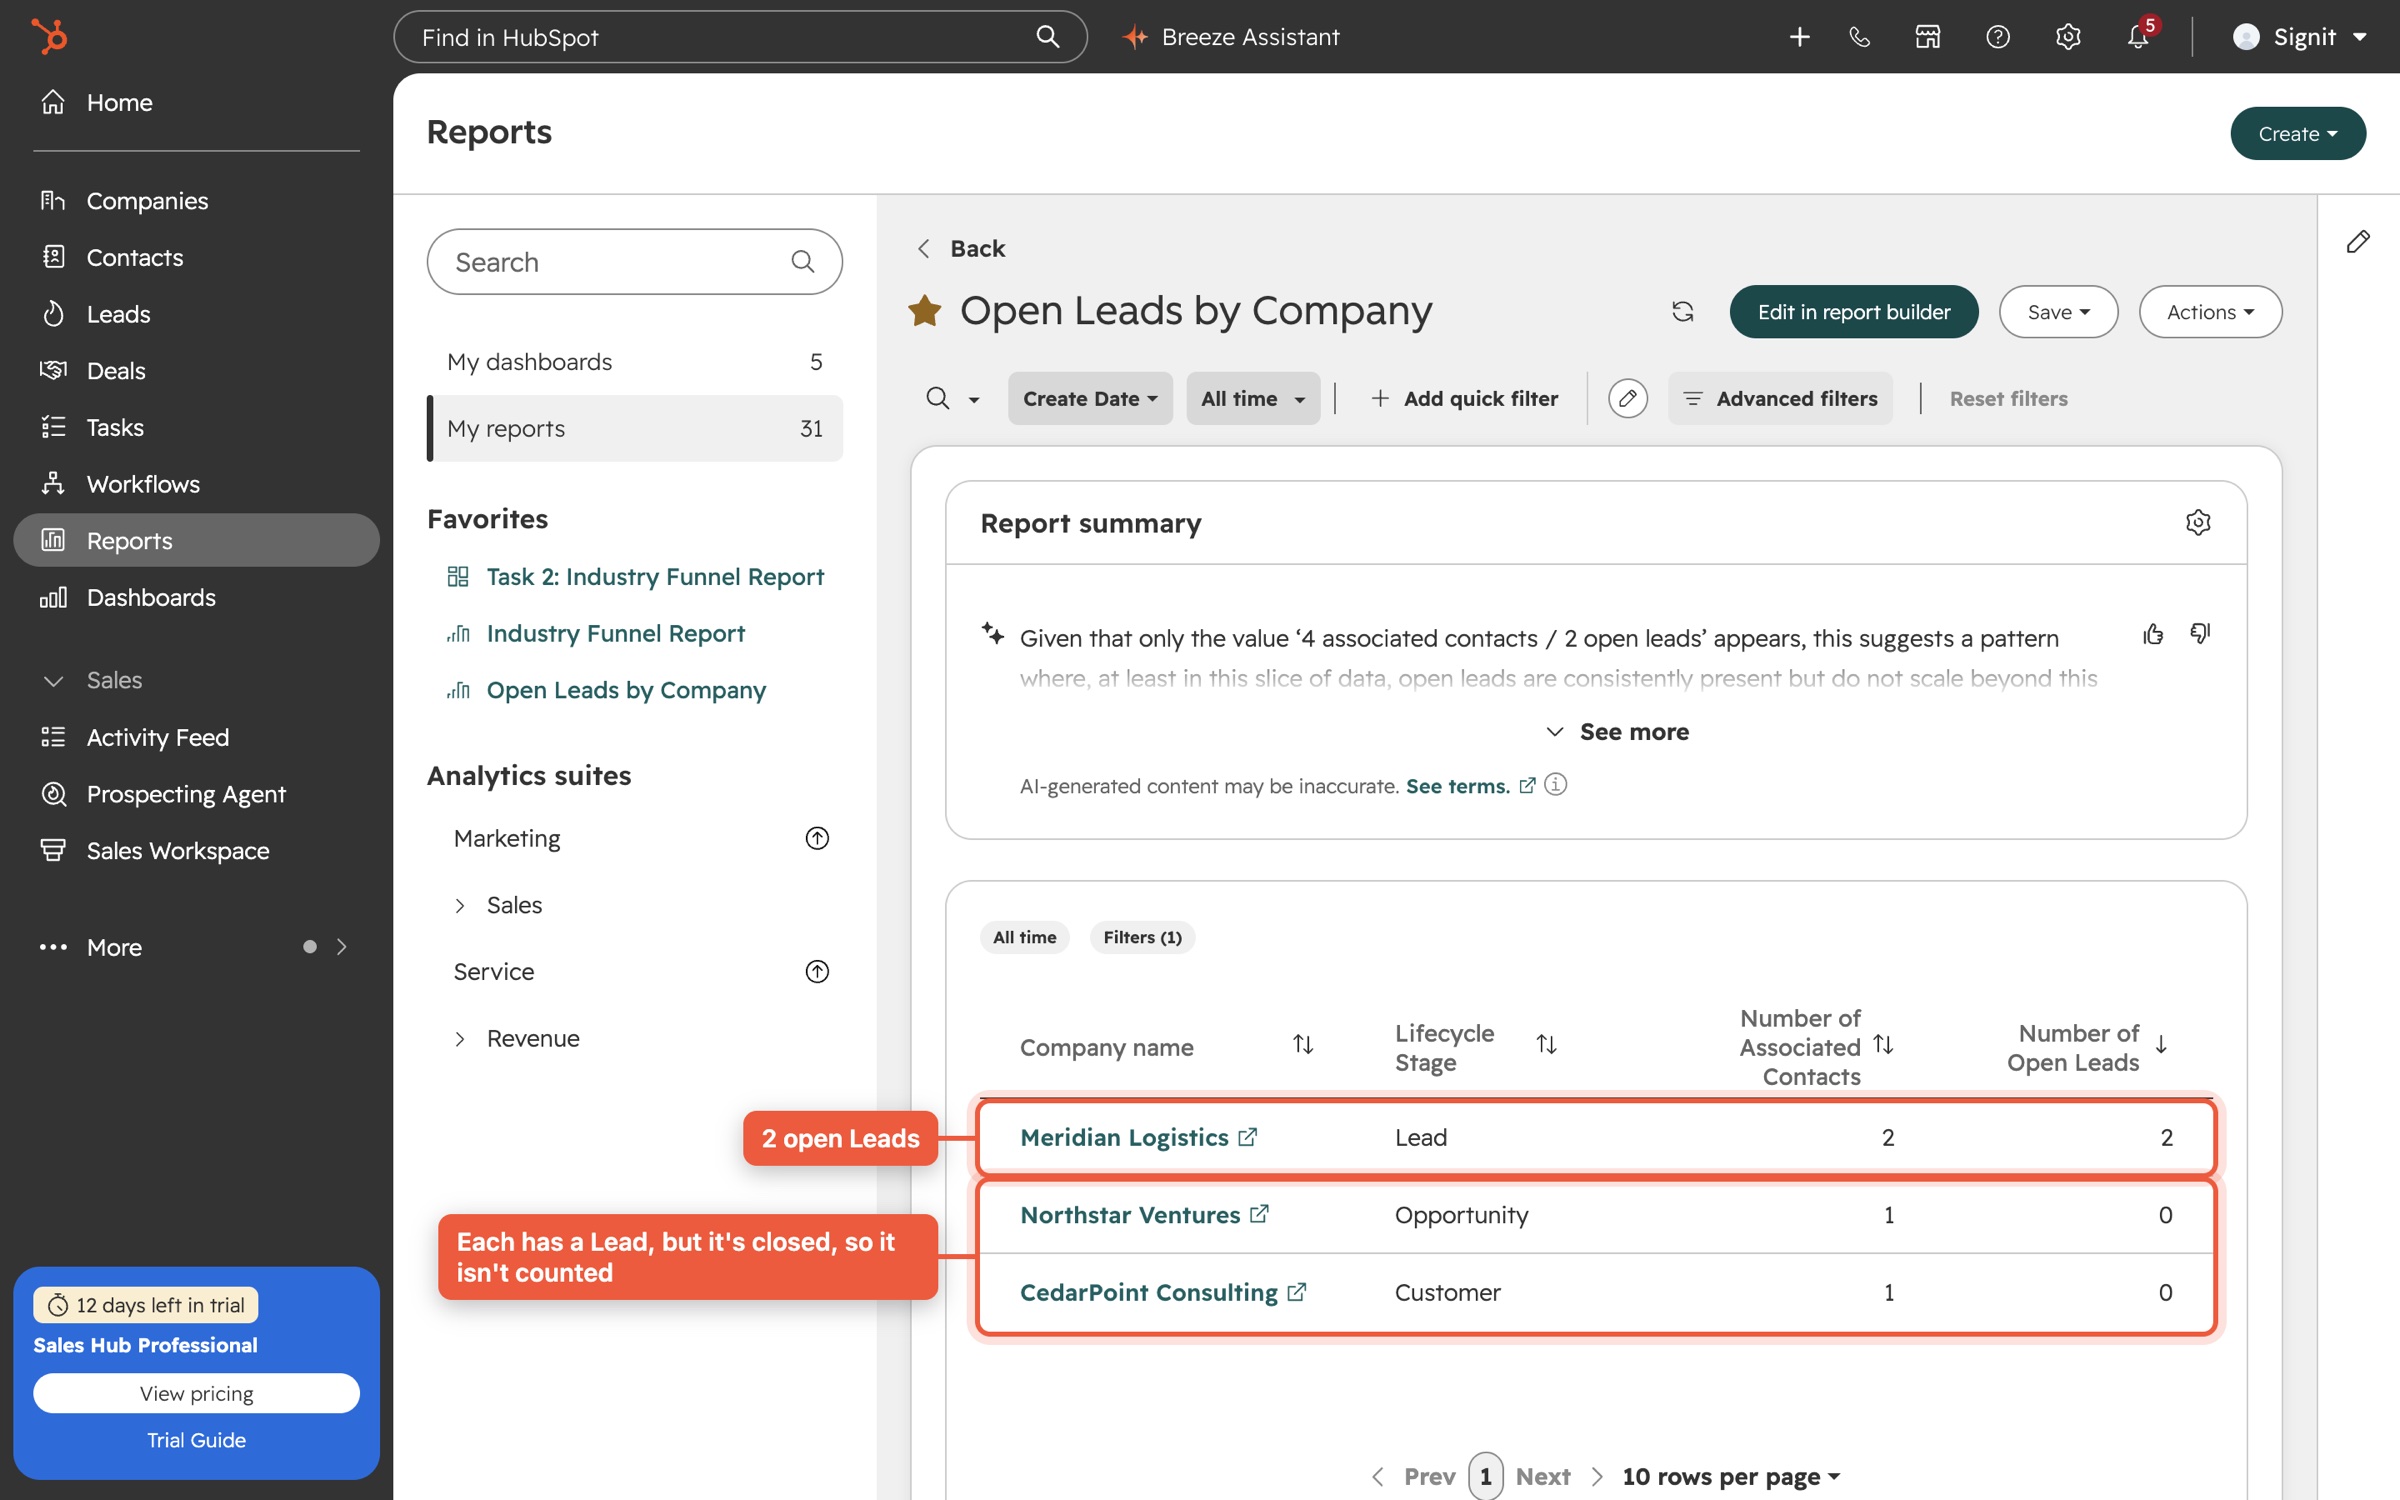Open Meridian Logistics external link icon
The image size is (2400, 1500).
pyautogui.click(x=1247, y=1137)
